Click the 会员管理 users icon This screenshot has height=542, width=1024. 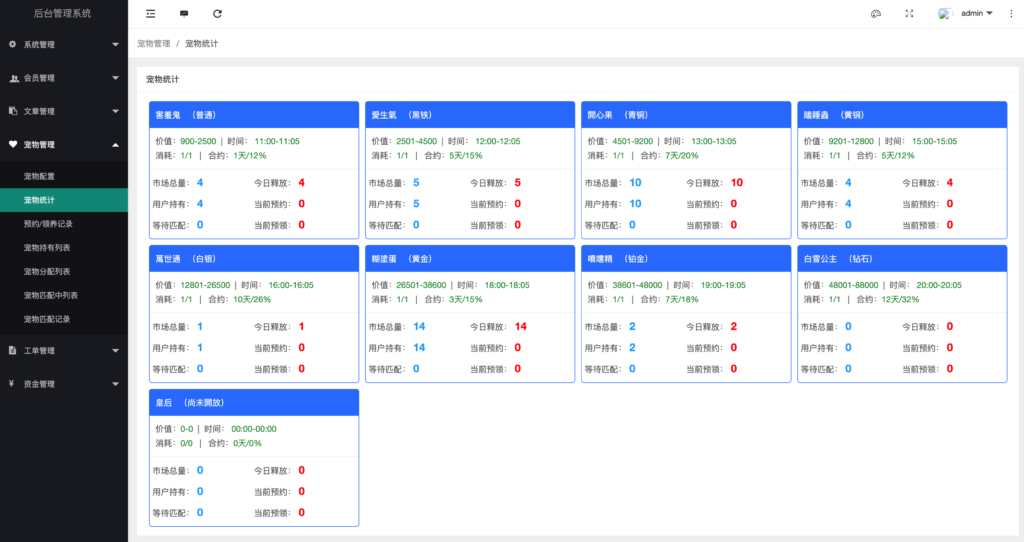coord(14,78)
